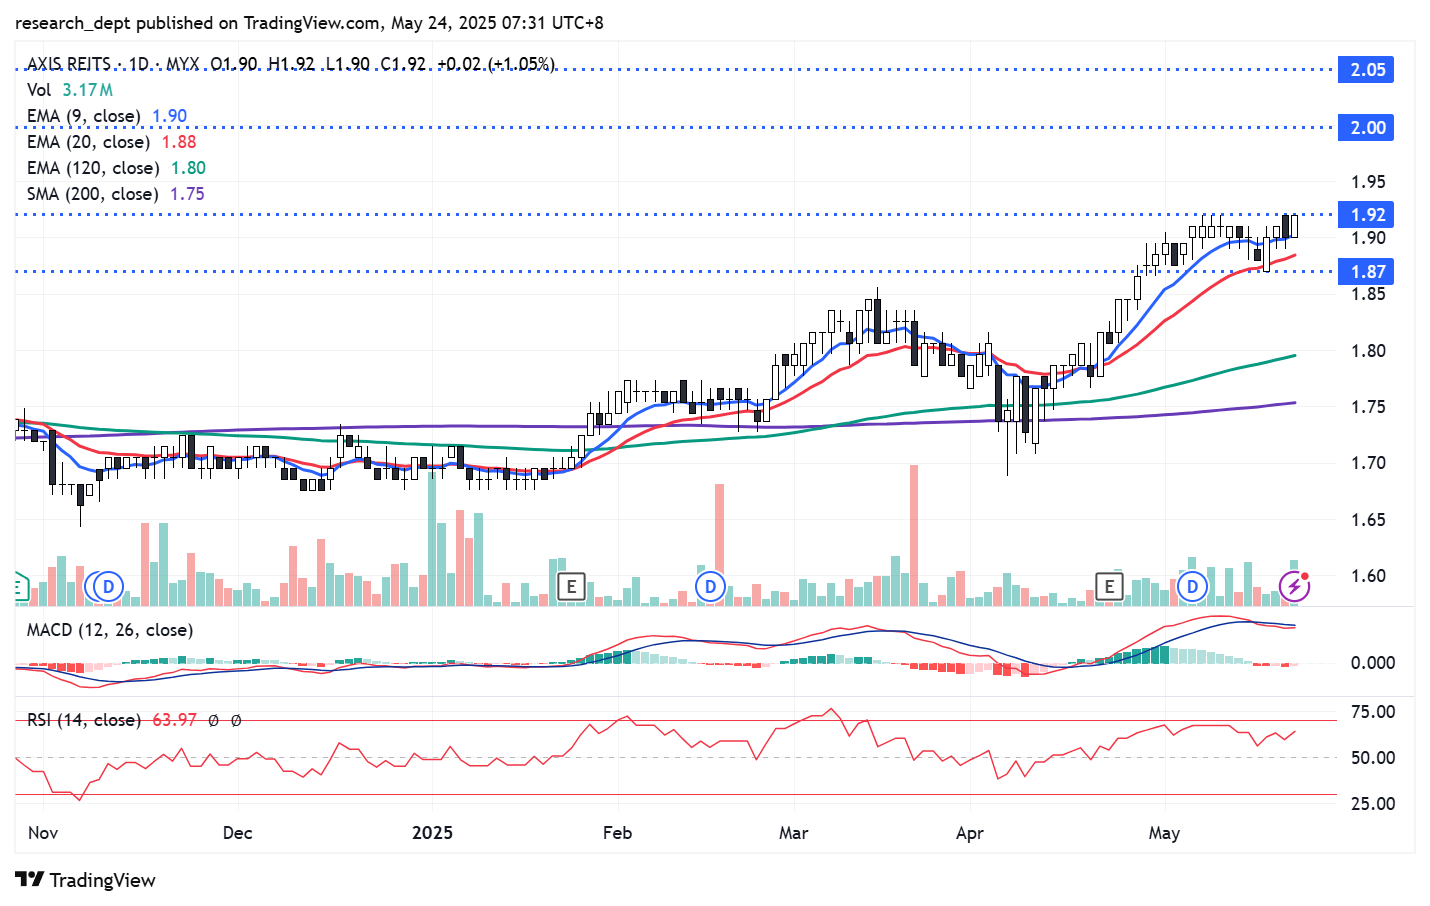The width and height of the screenshot is (1430, 906).
Task: Select the EMA (9, close) legend
Action: click(x=107, y=116)
